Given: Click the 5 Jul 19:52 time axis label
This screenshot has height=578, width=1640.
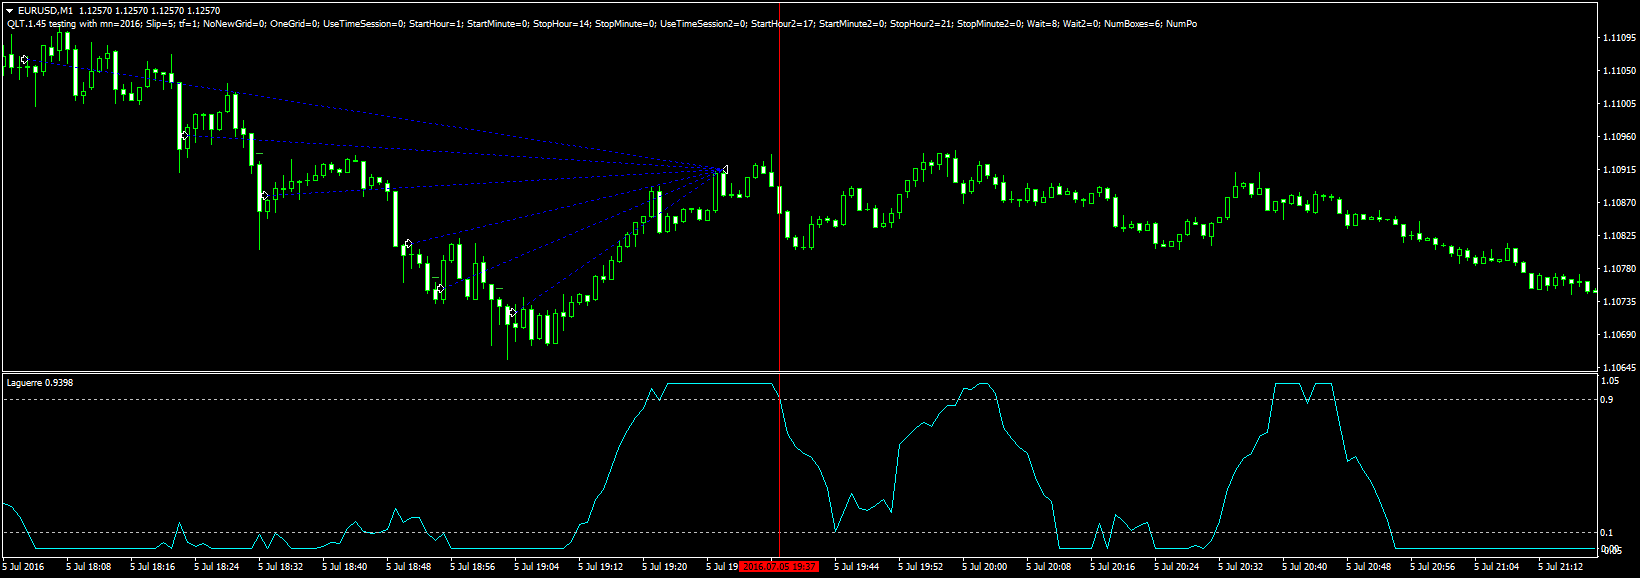Looking at the screenshot, I should tap(920, 567).
